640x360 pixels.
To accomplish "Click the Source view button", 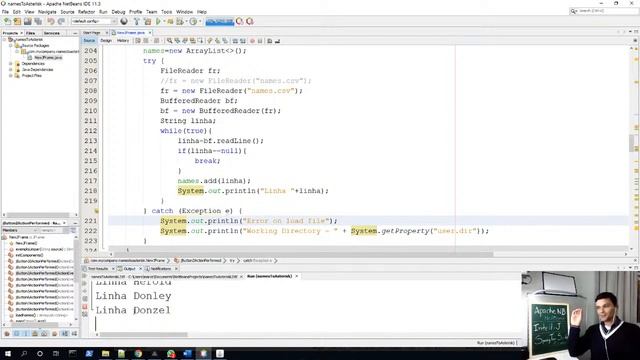I will click(x=89, y=41).
